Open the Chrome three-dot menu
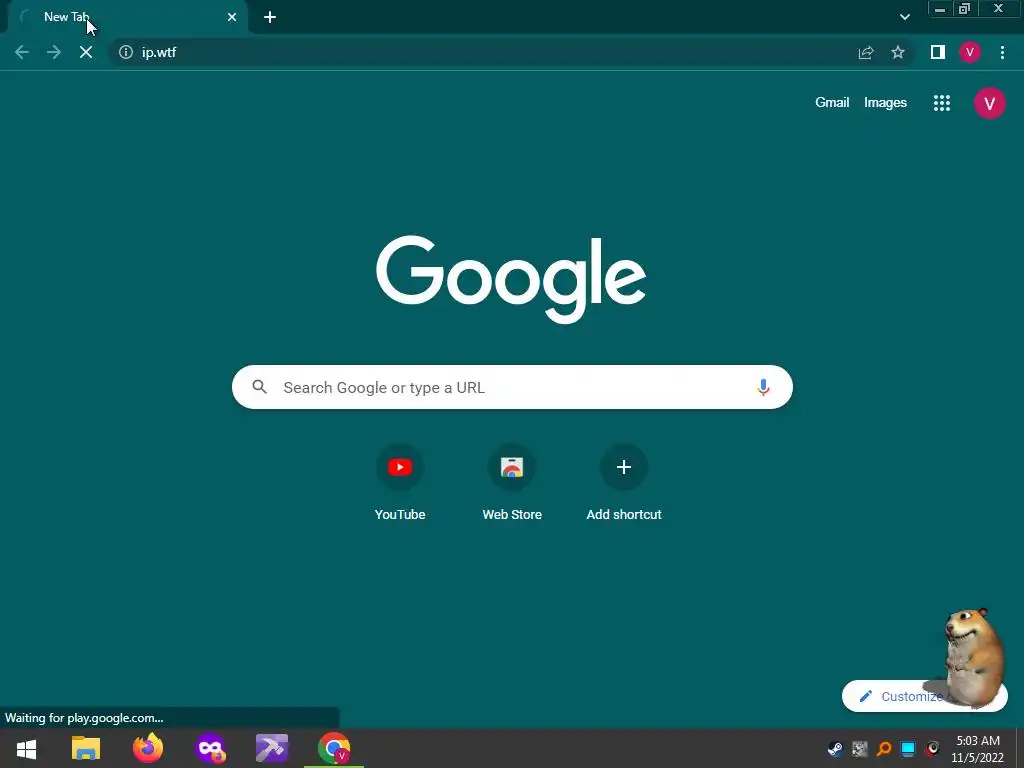 pyautogui.click(x=1002, y=52)
